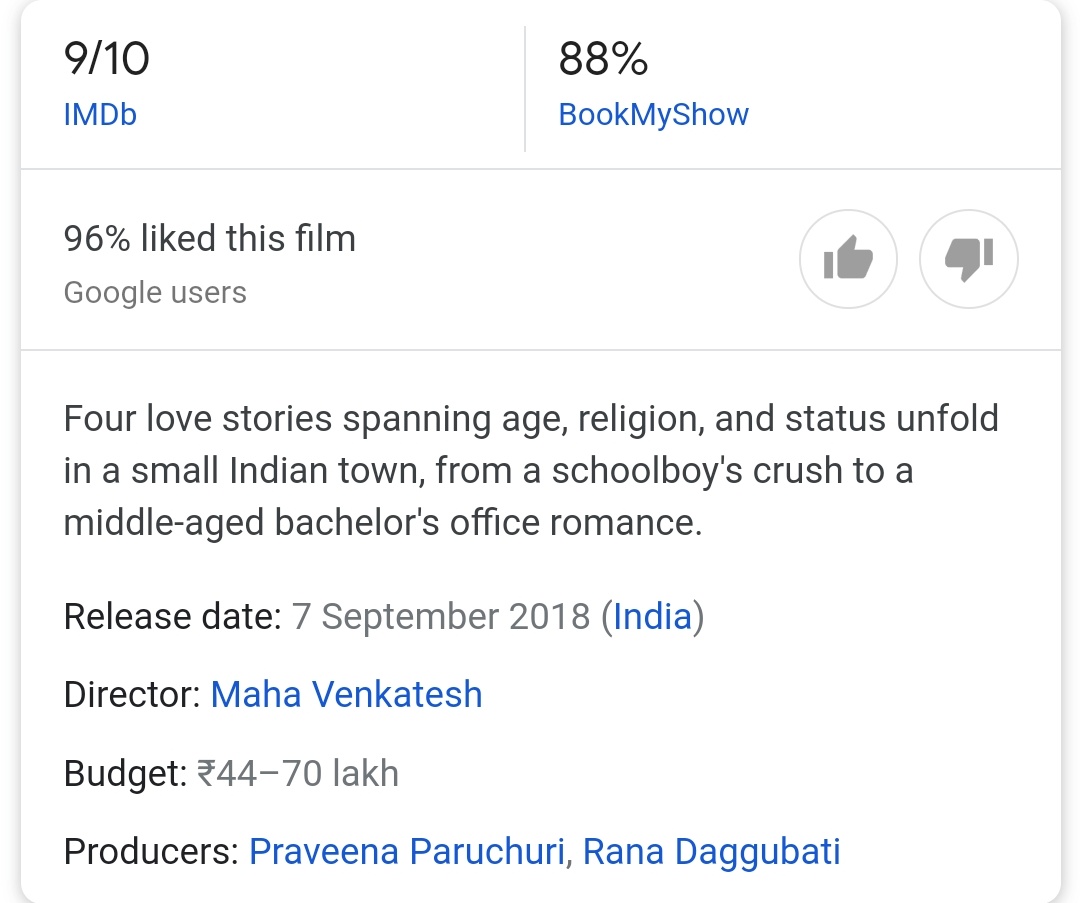Image resolution: width=1080 pixels, height=903 pixels.
Task: Click the 9/10 rating score
Action: click(x=106, y=59)
